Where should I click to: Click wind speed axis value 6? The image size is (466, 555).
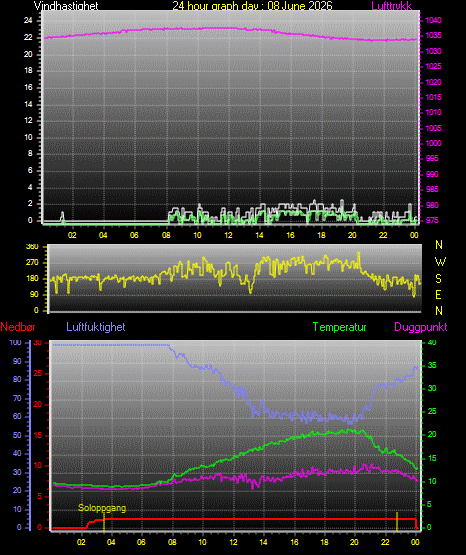click(x=30, y=171)
